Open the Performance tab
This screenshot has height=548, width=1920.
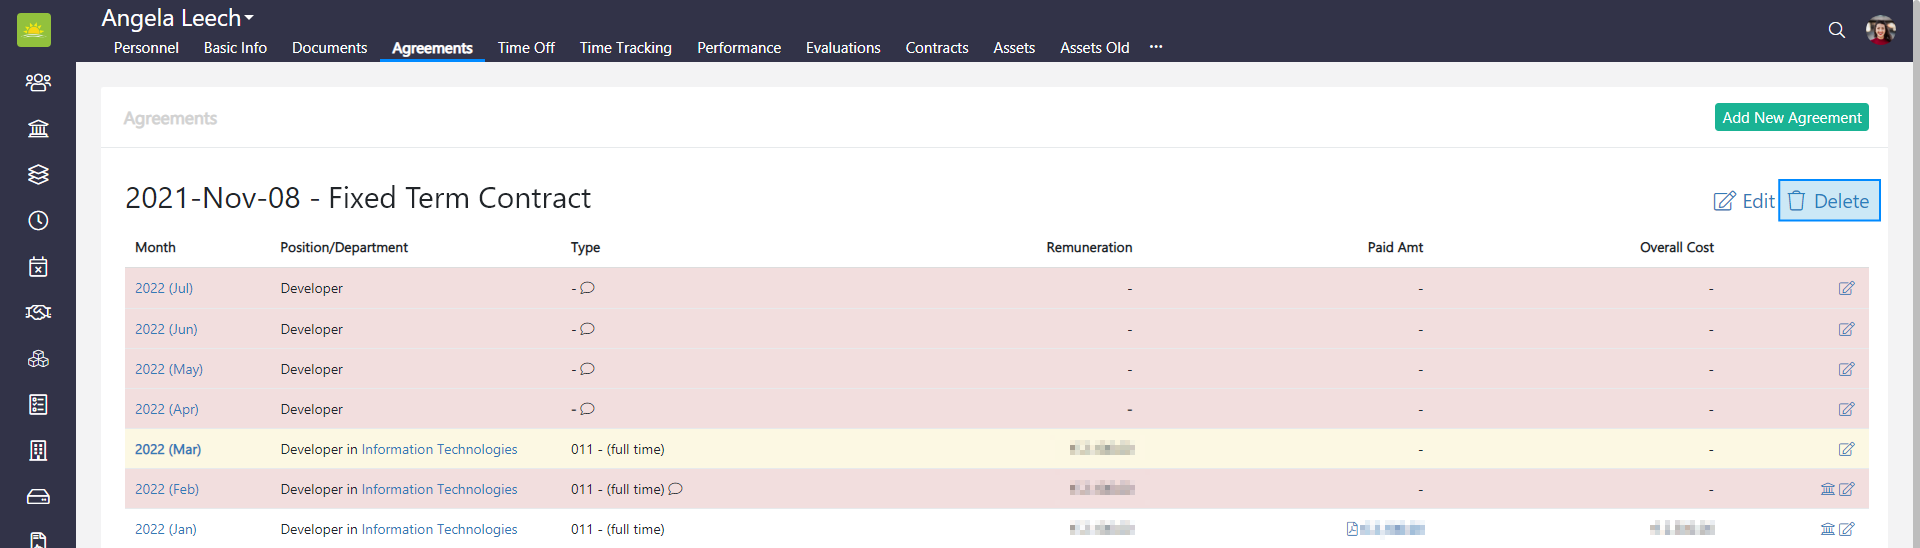click(738, 48)
